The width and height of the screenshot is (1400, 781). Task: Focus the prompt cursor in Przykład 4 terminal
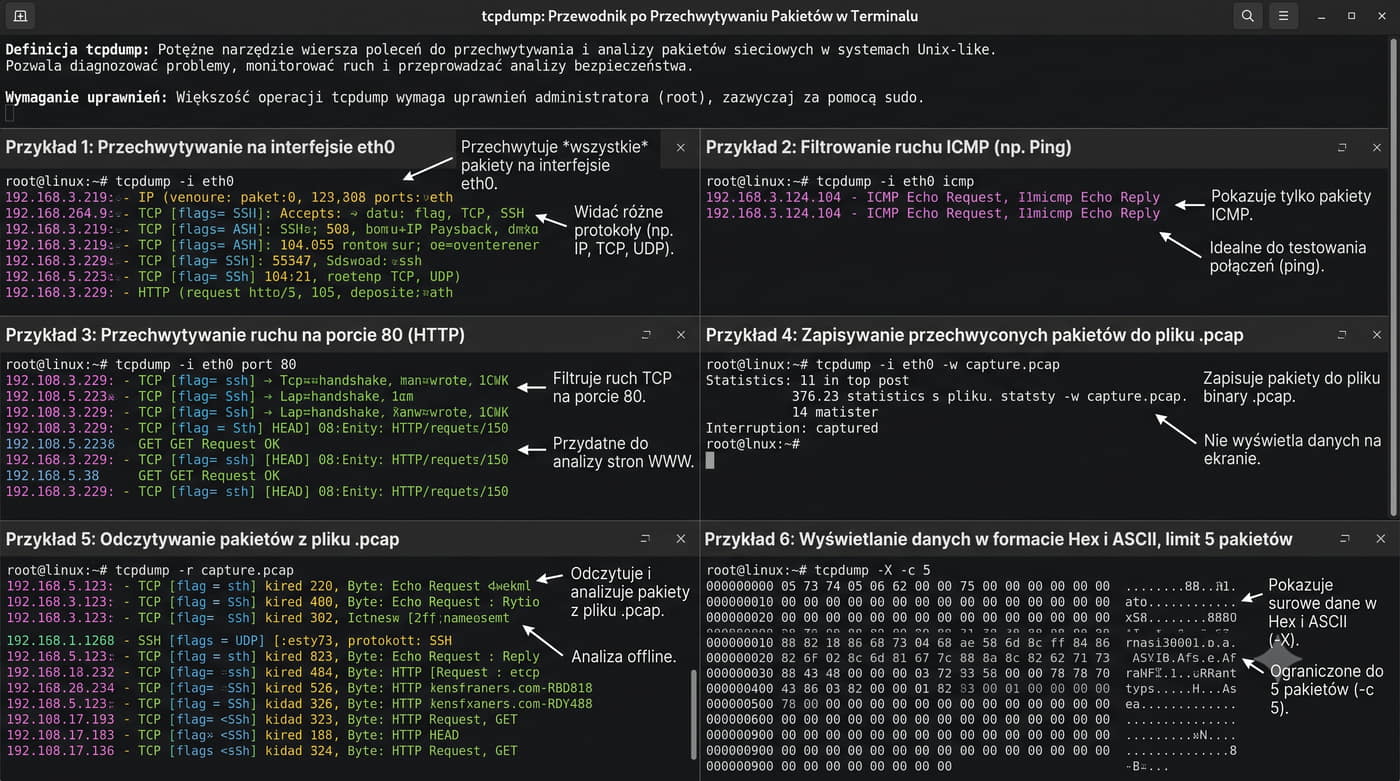pyautogui.click(x=710, y=460)
